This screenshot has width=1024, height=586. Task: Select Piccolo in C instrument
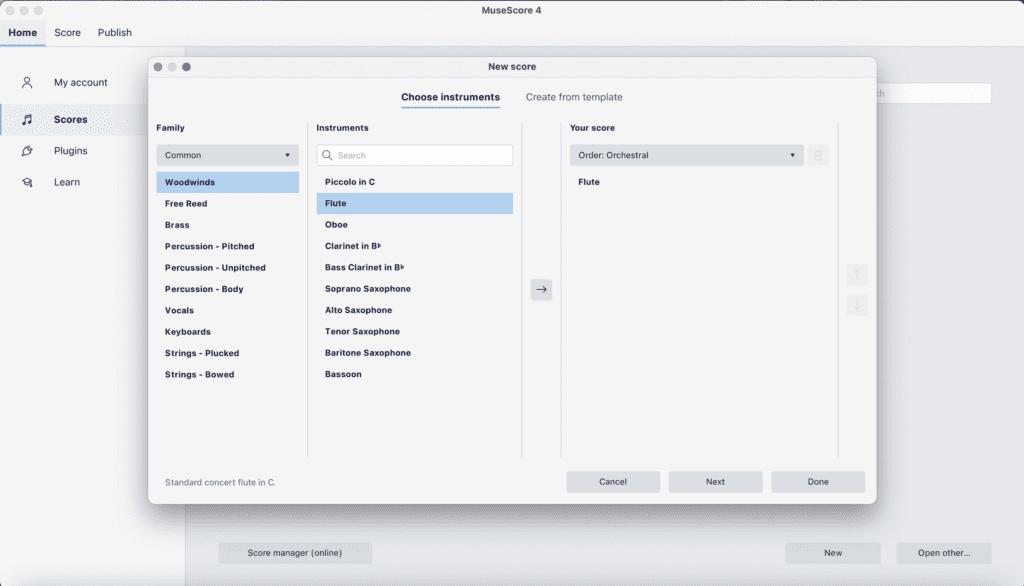coord(415,182)
